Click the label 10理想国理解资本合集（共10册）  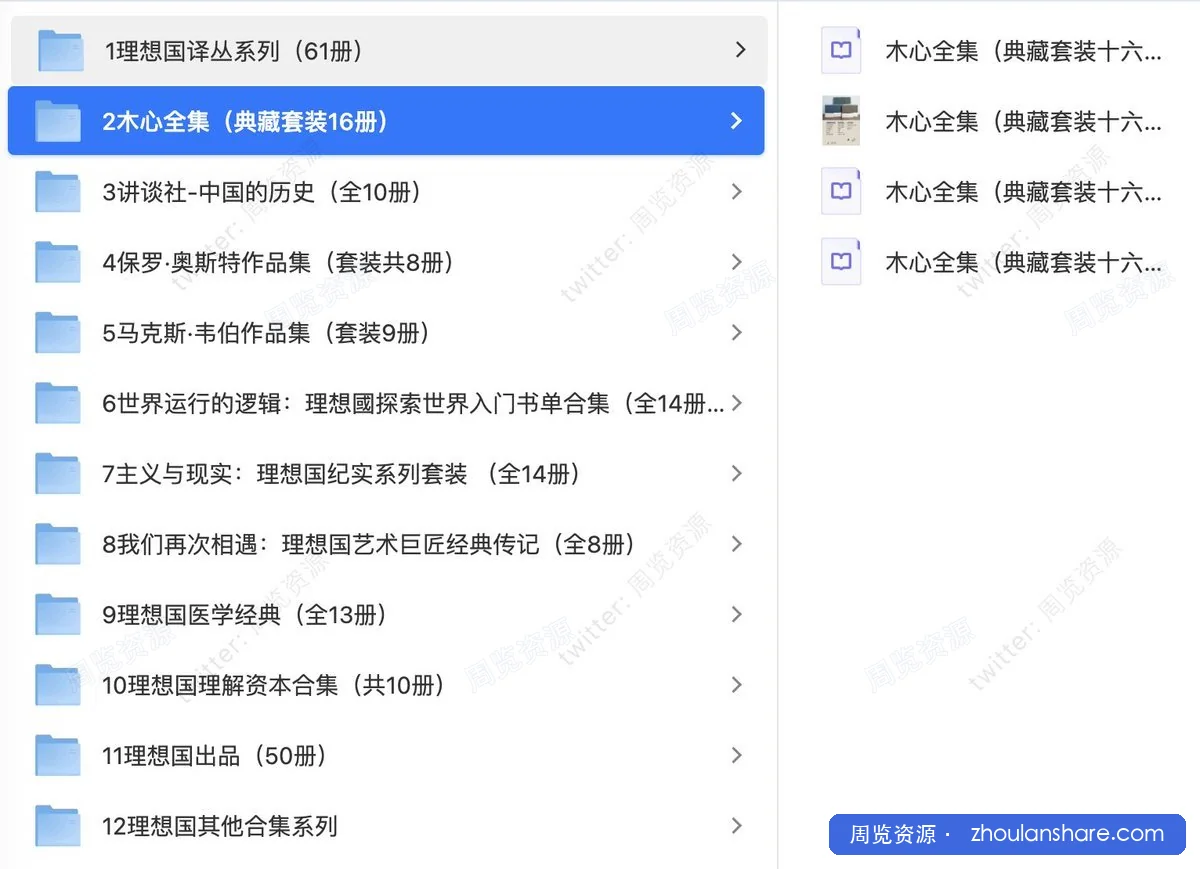click(x=274, y=686)
